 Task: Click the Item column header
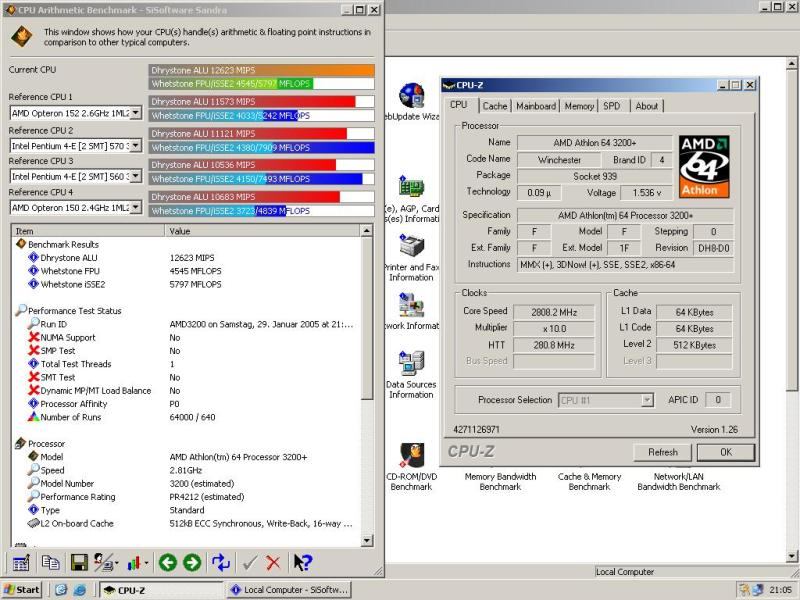click(88, 231)
